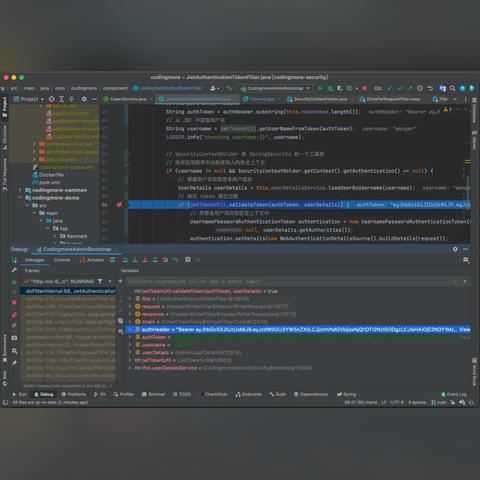Click the green Run button in top toolbar
Screen dimensions: 480x480
(320, 88)
